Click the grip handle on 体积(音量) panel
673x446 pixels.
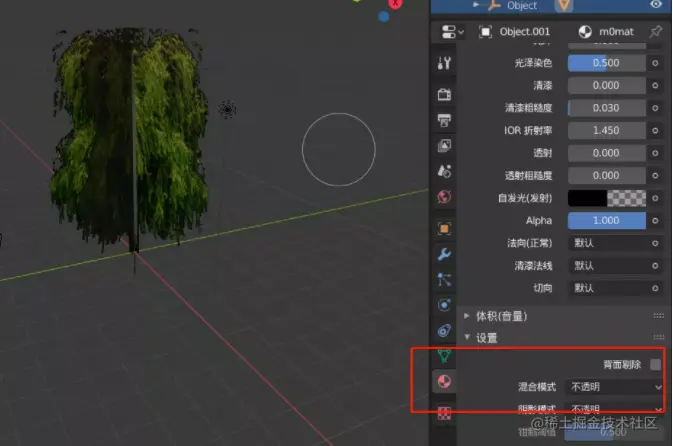pos(658,316)
